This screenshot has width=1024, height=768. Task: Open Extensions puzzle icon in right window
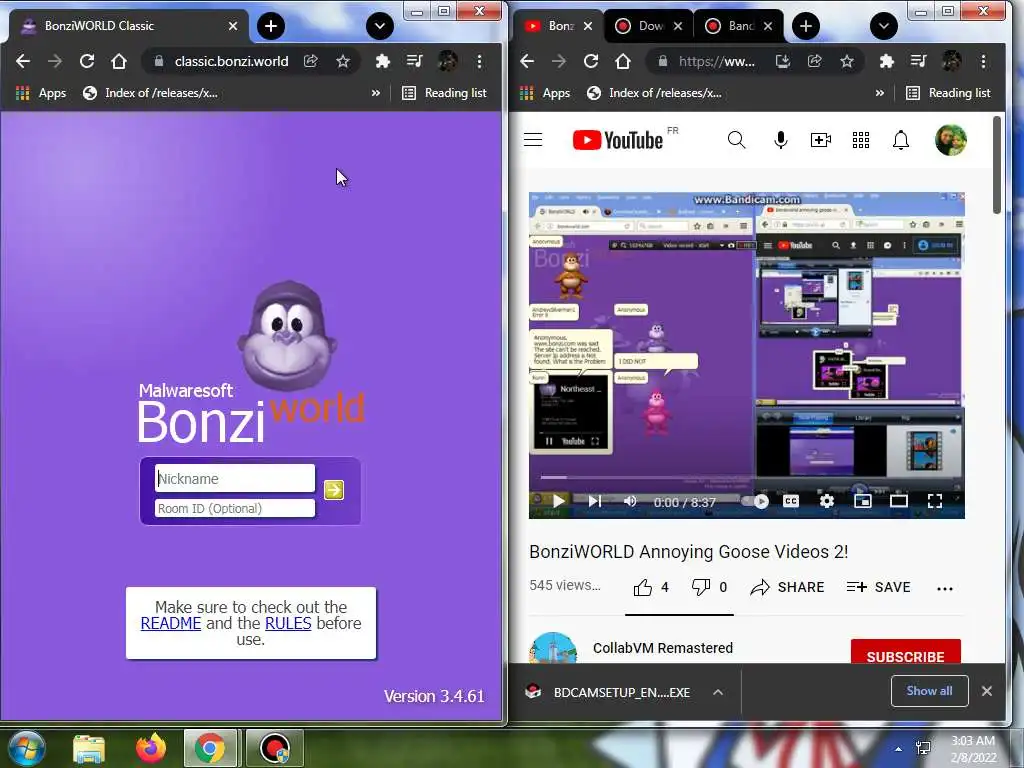tap(887, 61)
